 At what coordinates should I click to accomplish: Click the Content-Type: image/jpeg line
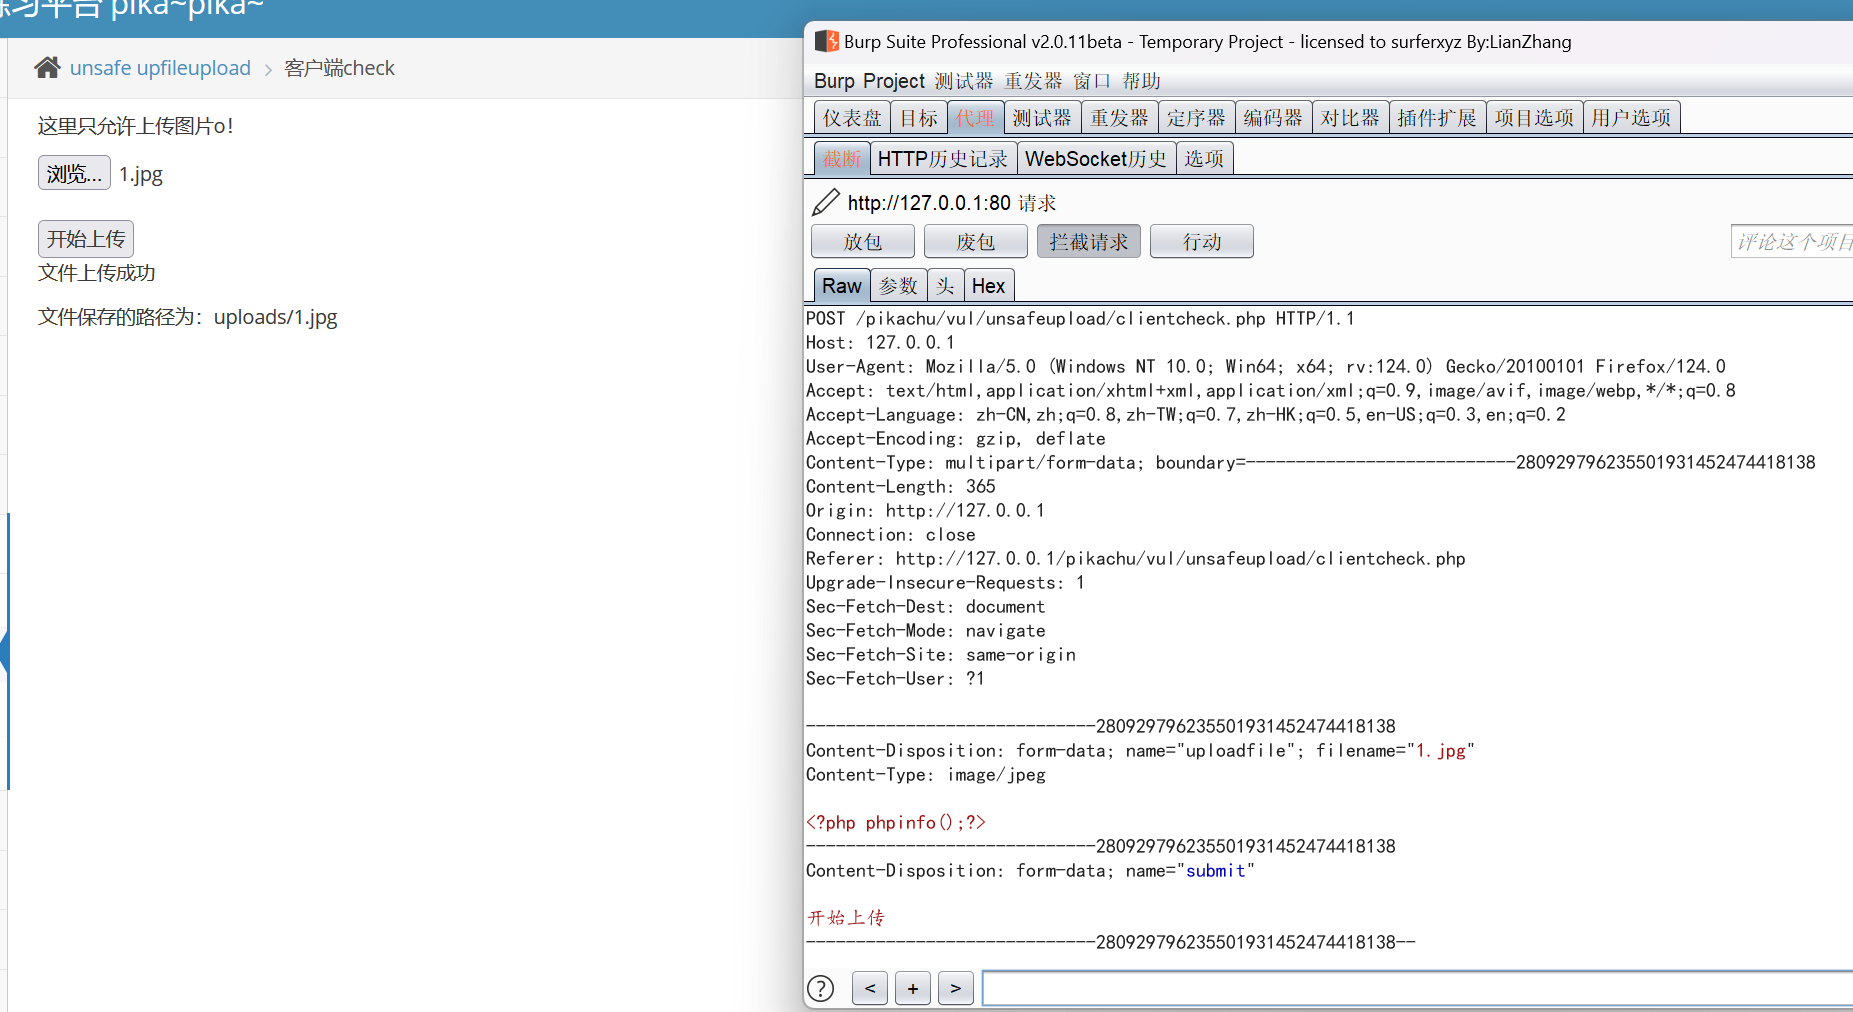click(926, 775)
